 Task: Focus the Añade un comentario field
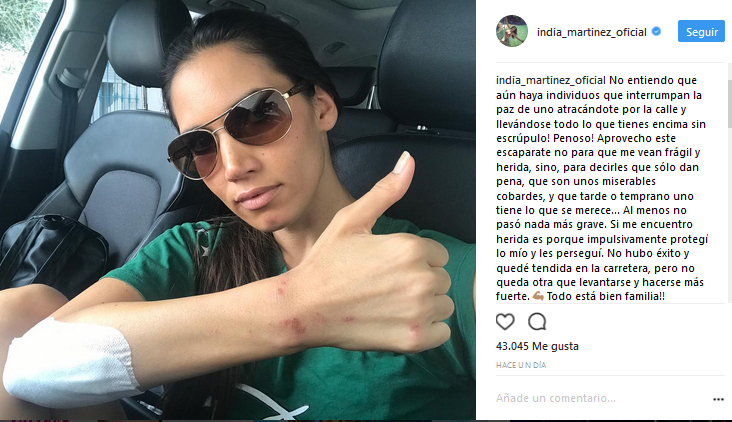(x=602, y=398)
